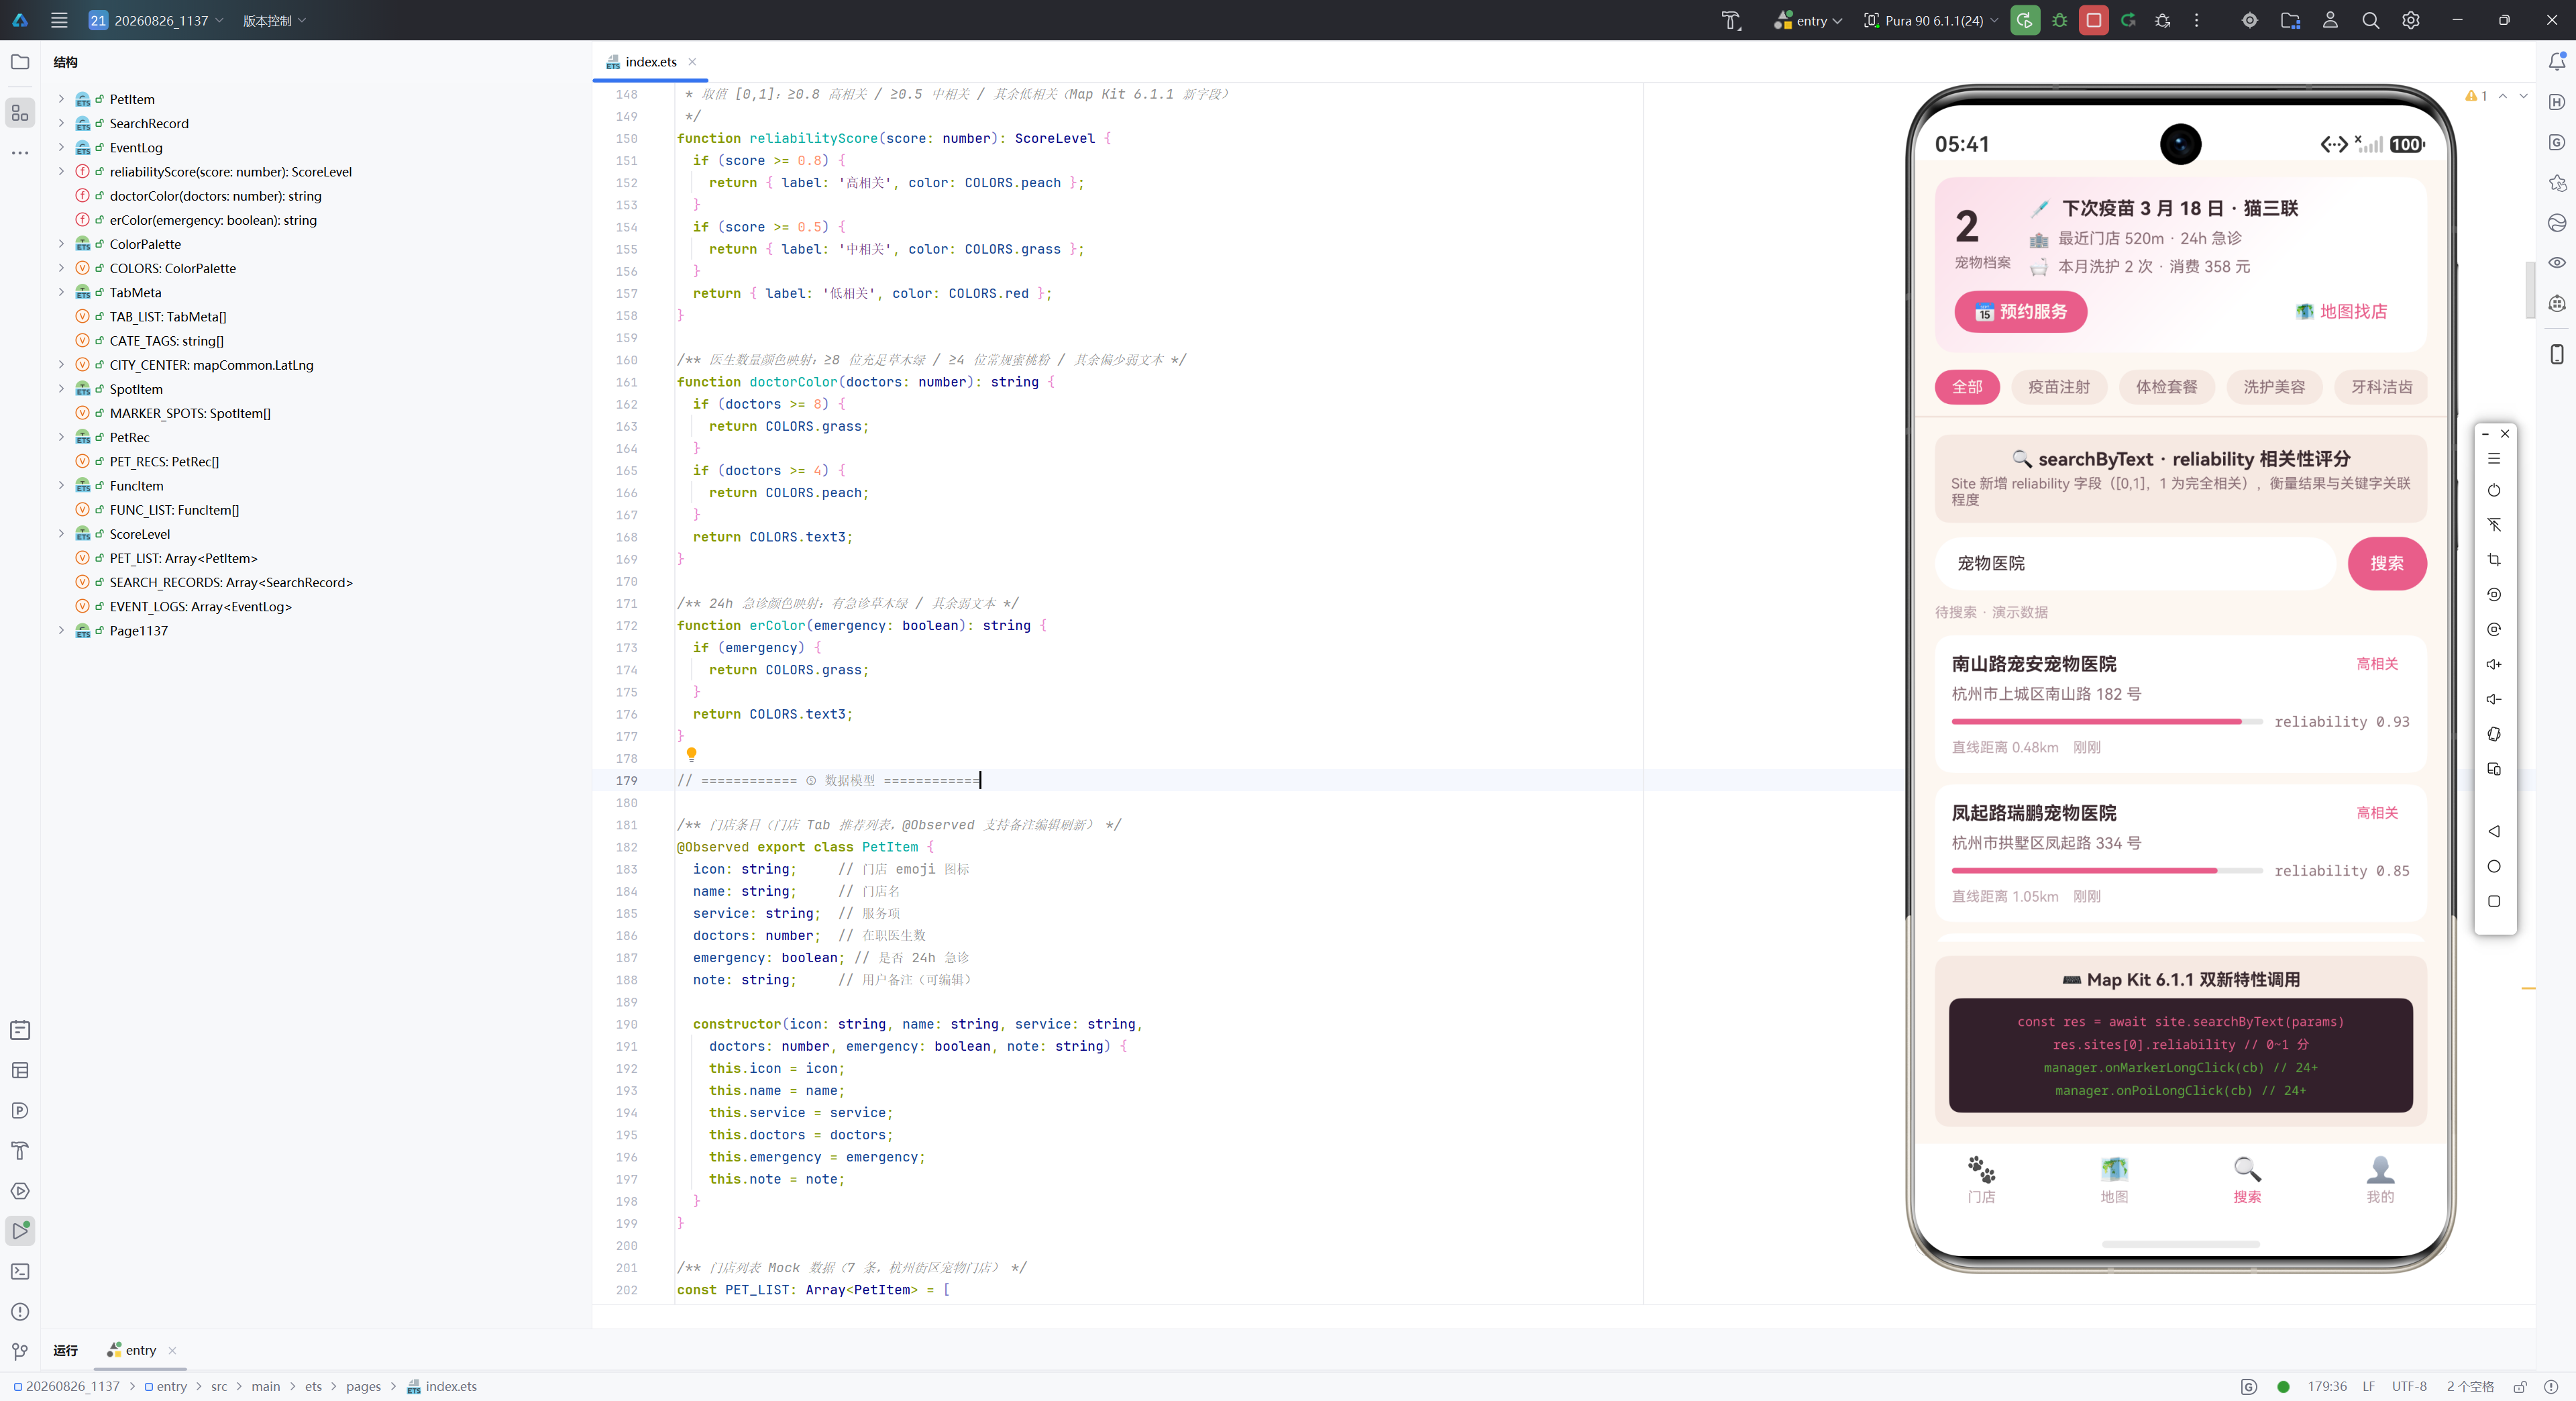The image size is (2576, 1401).
Task: Expand the reliabilityScore function node
Action: coord(61,172)
